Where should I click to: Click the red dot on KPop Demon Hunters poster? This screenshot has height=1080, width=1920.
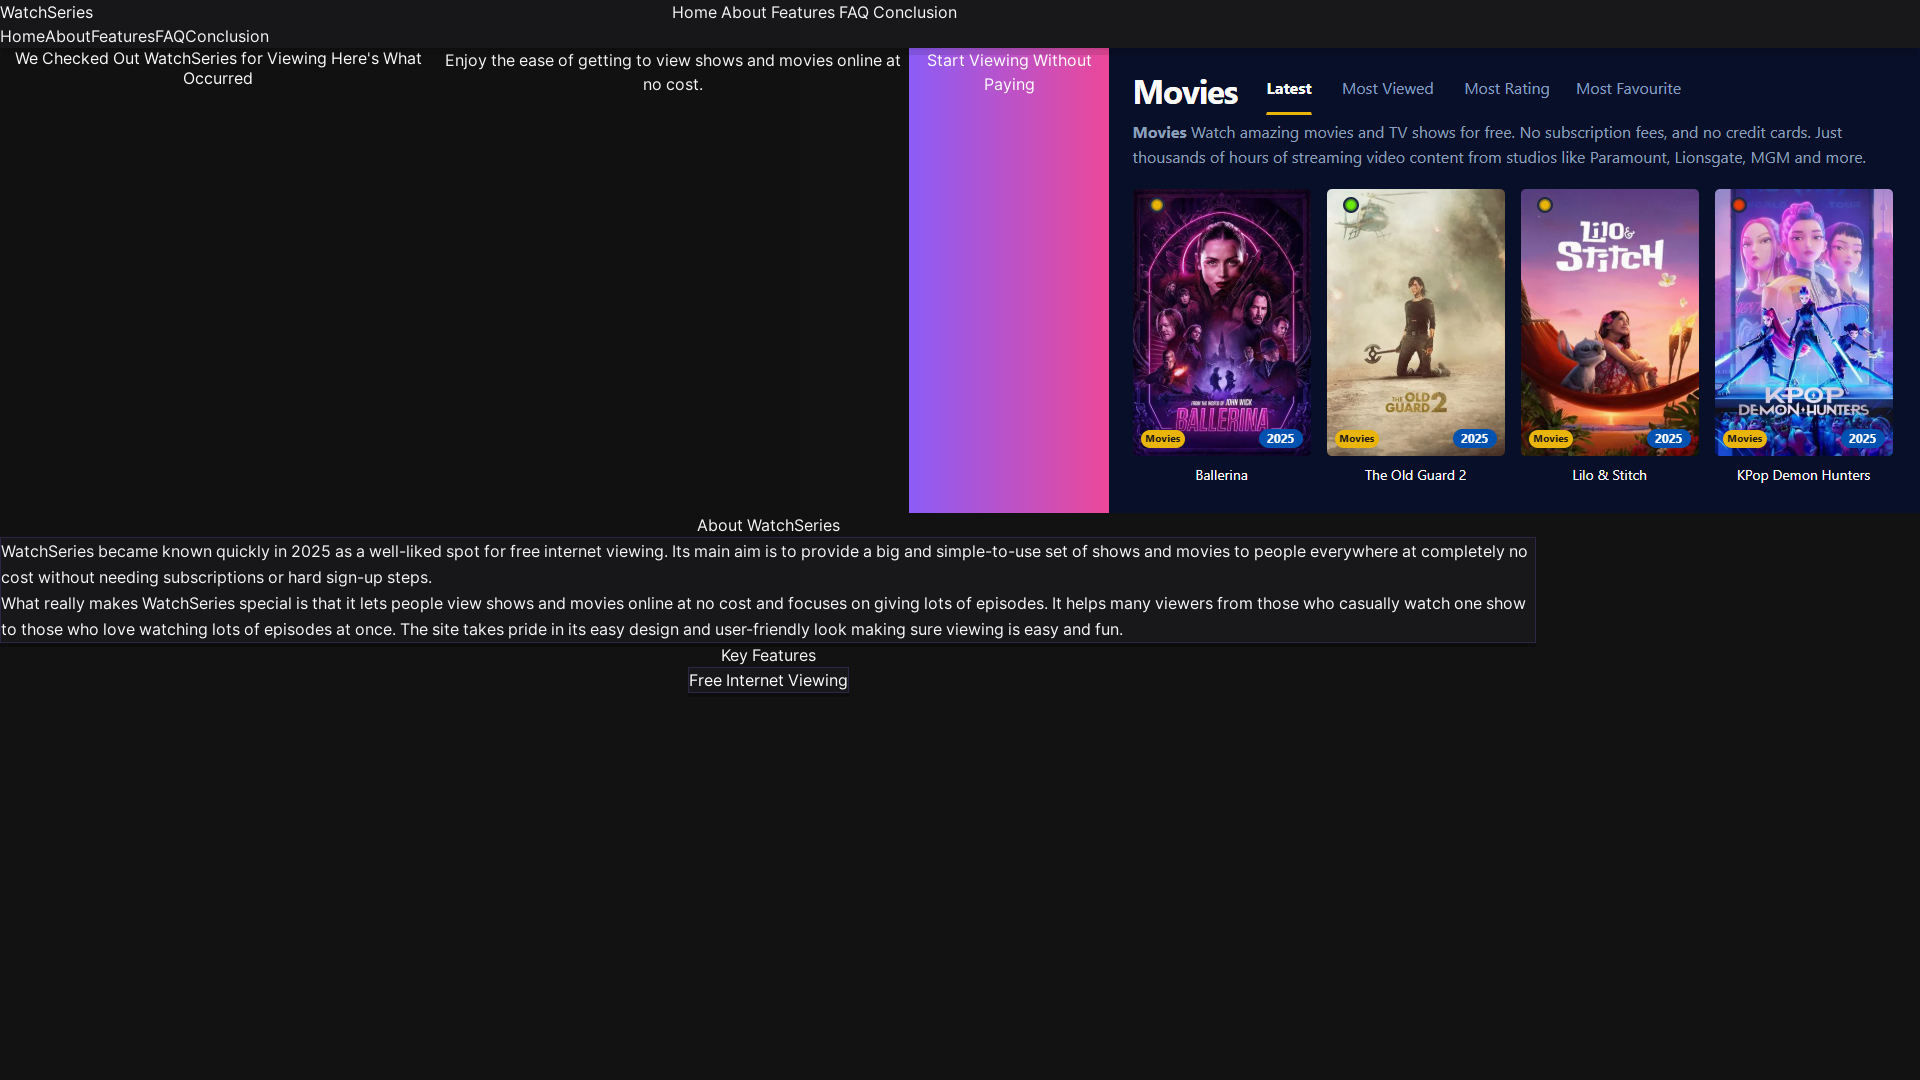point(1739,205)
